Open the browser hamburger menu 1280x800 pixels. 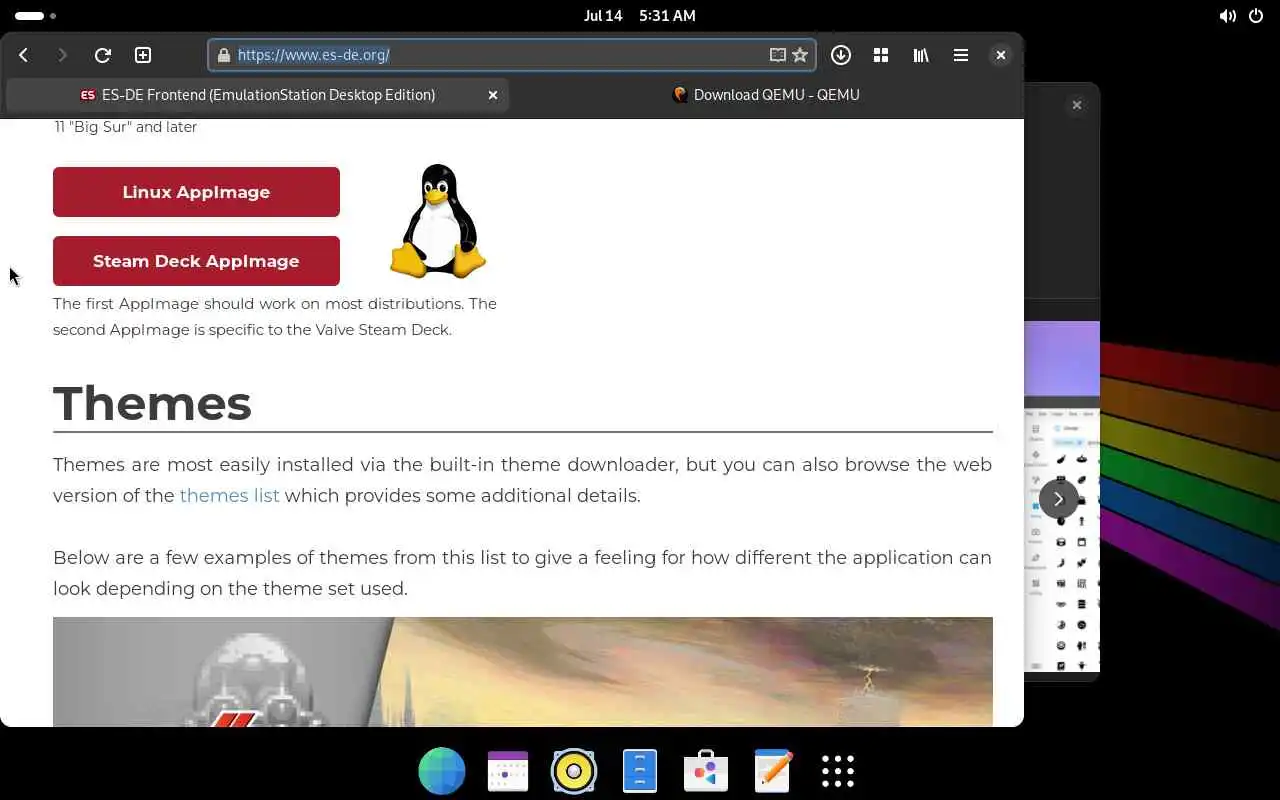(961, 55)
